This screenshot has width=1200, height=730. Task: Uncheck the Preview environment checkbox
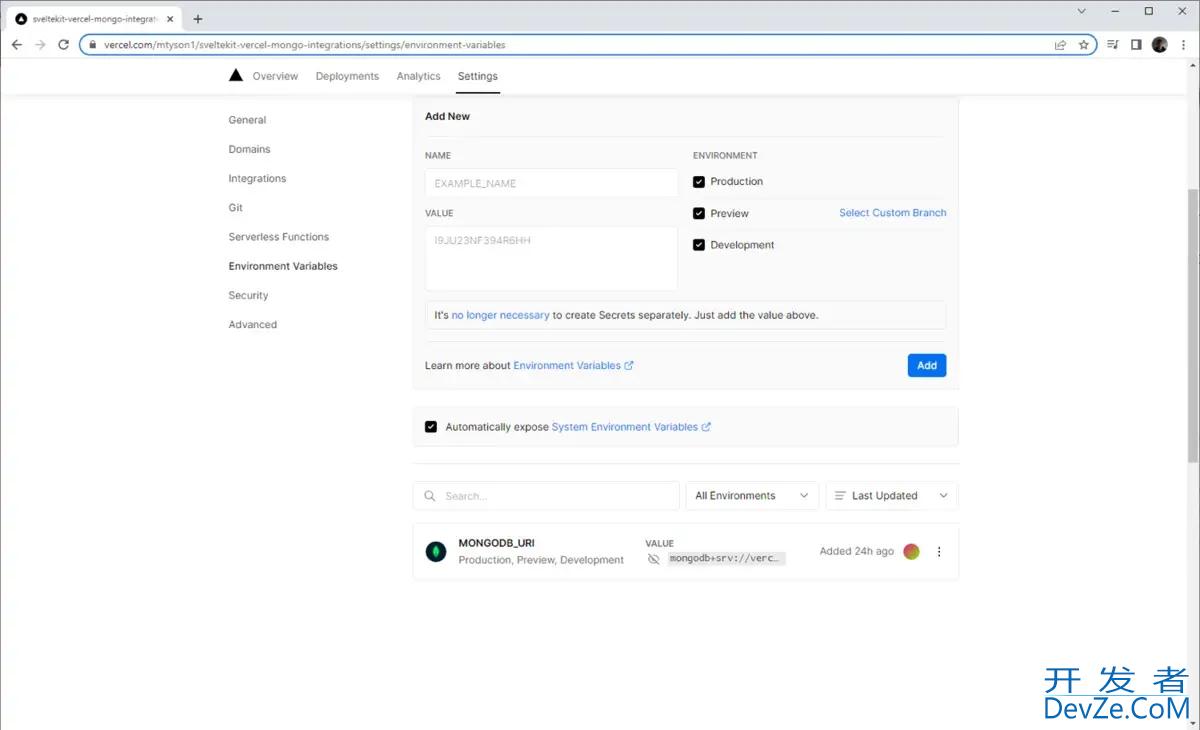(699, 214)
